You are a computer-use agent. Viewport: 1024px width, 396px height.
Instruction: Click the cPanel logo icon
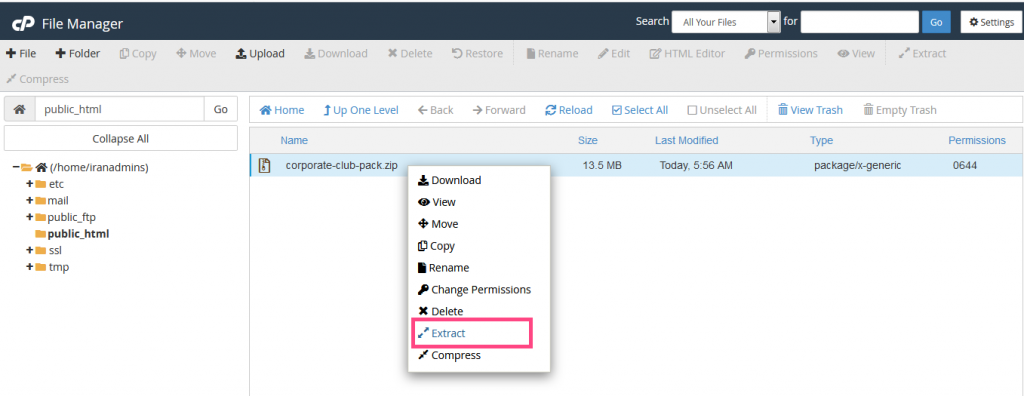(24, 24)
